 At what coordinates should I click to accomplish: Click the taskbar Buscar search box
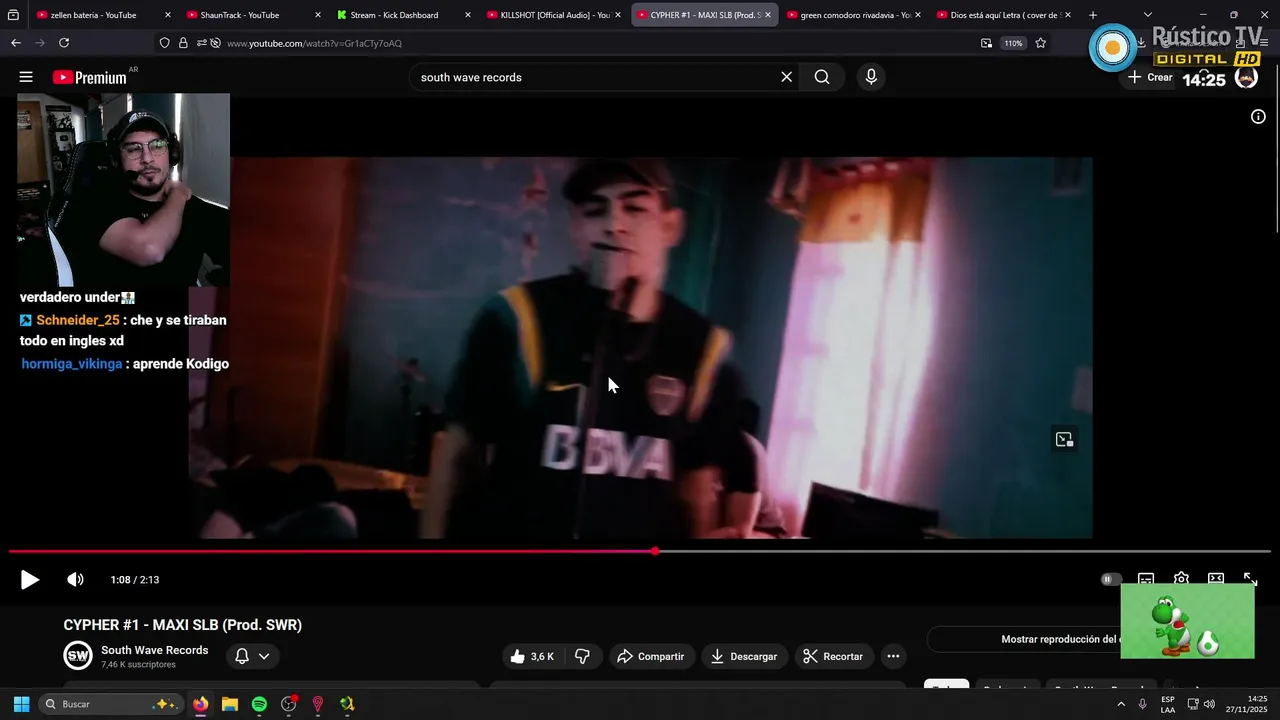111,704
